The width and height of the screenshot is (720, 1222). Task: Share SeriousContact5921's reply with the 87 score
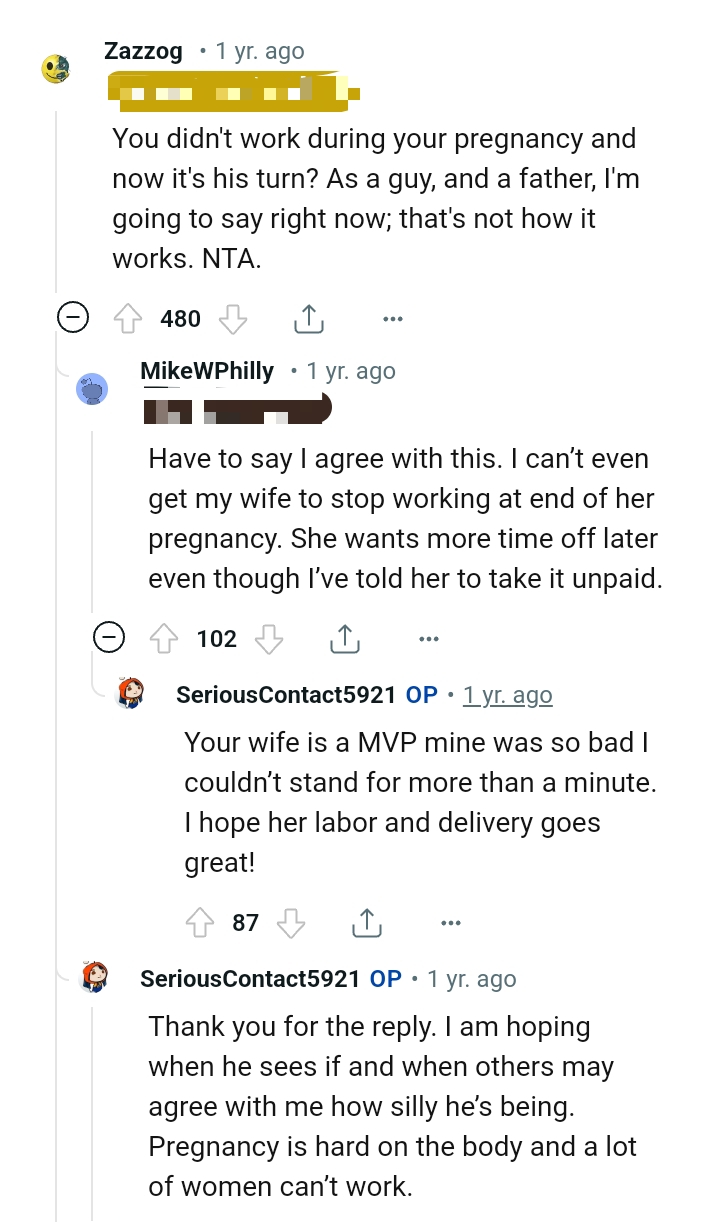tap(367, 921)
